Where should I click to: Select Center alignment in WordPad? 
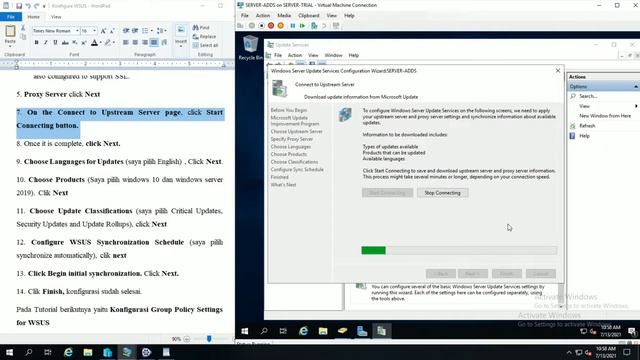135,42
